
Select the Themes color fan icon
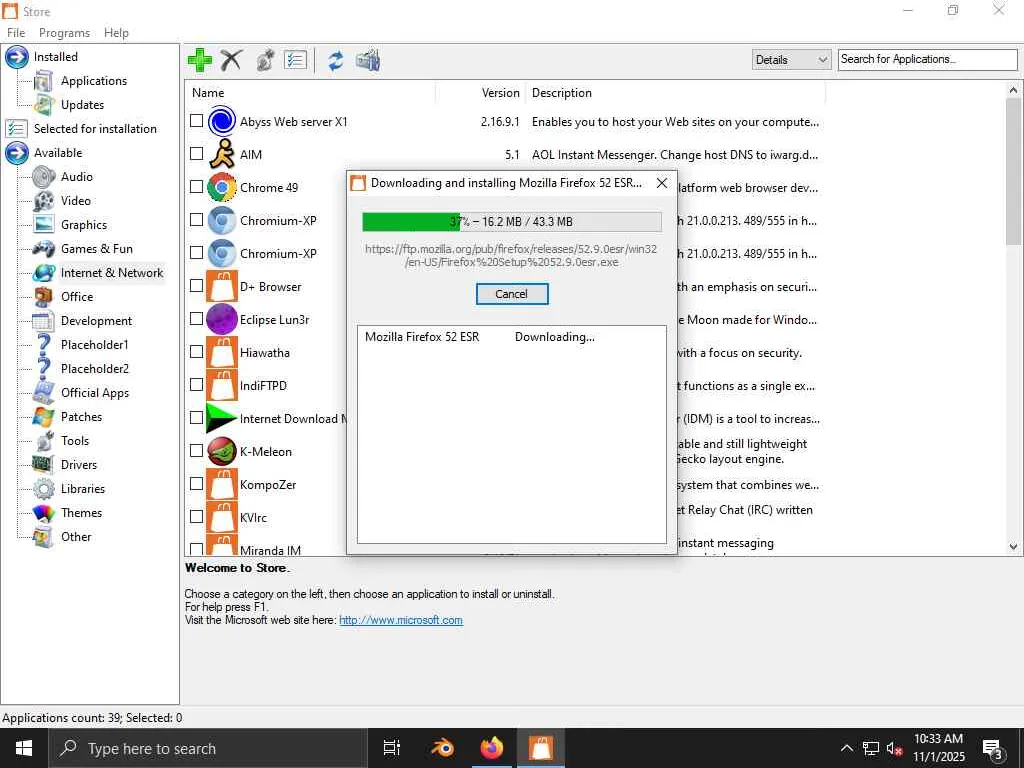coord(44,513)
